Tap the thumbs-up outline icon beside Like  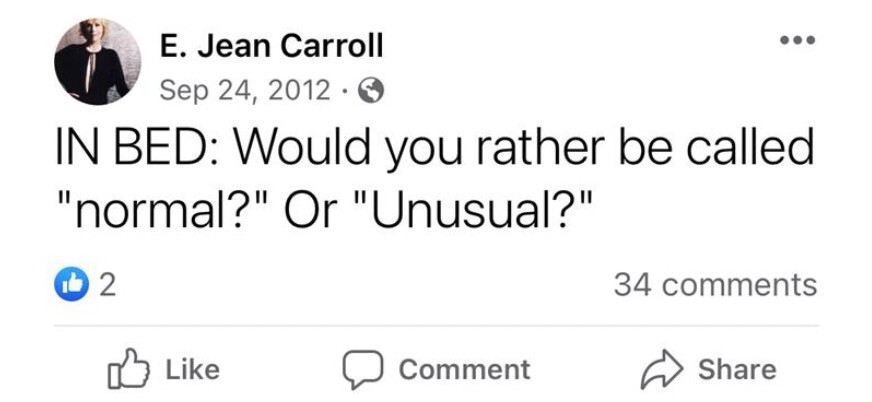[x=129, y=369]
